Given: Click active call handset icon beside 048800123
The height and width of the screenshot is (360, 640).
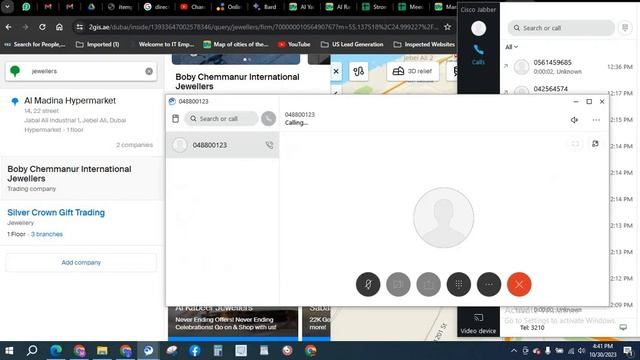Looking at the screenshot, I should tap(269, 145).
